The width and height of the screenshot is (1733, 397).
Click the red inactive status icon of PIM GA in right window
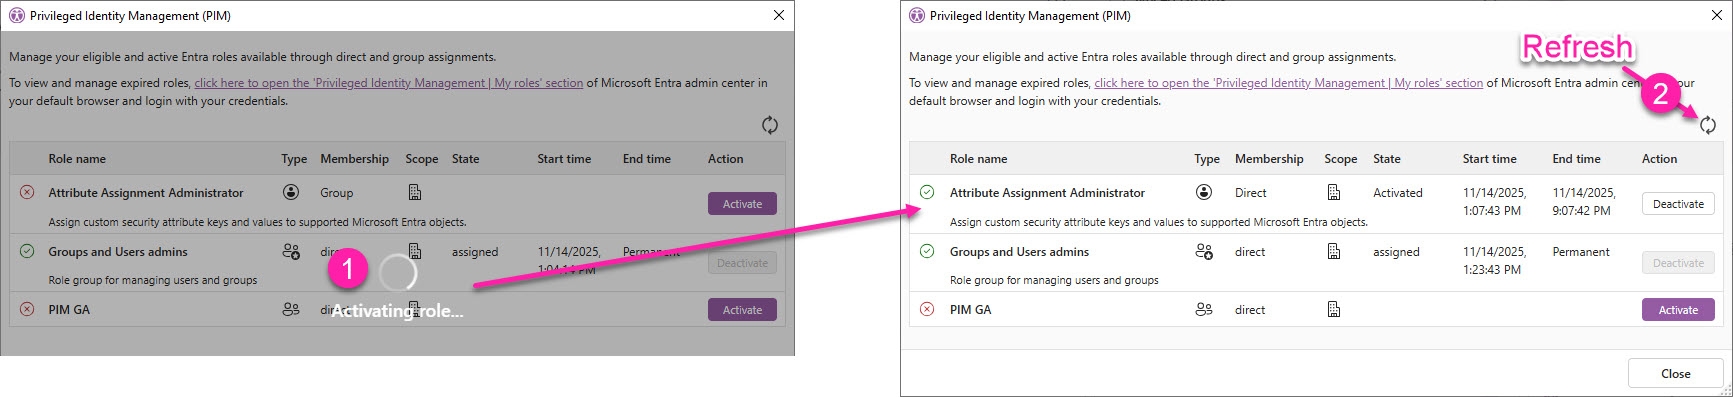(927, 309)
